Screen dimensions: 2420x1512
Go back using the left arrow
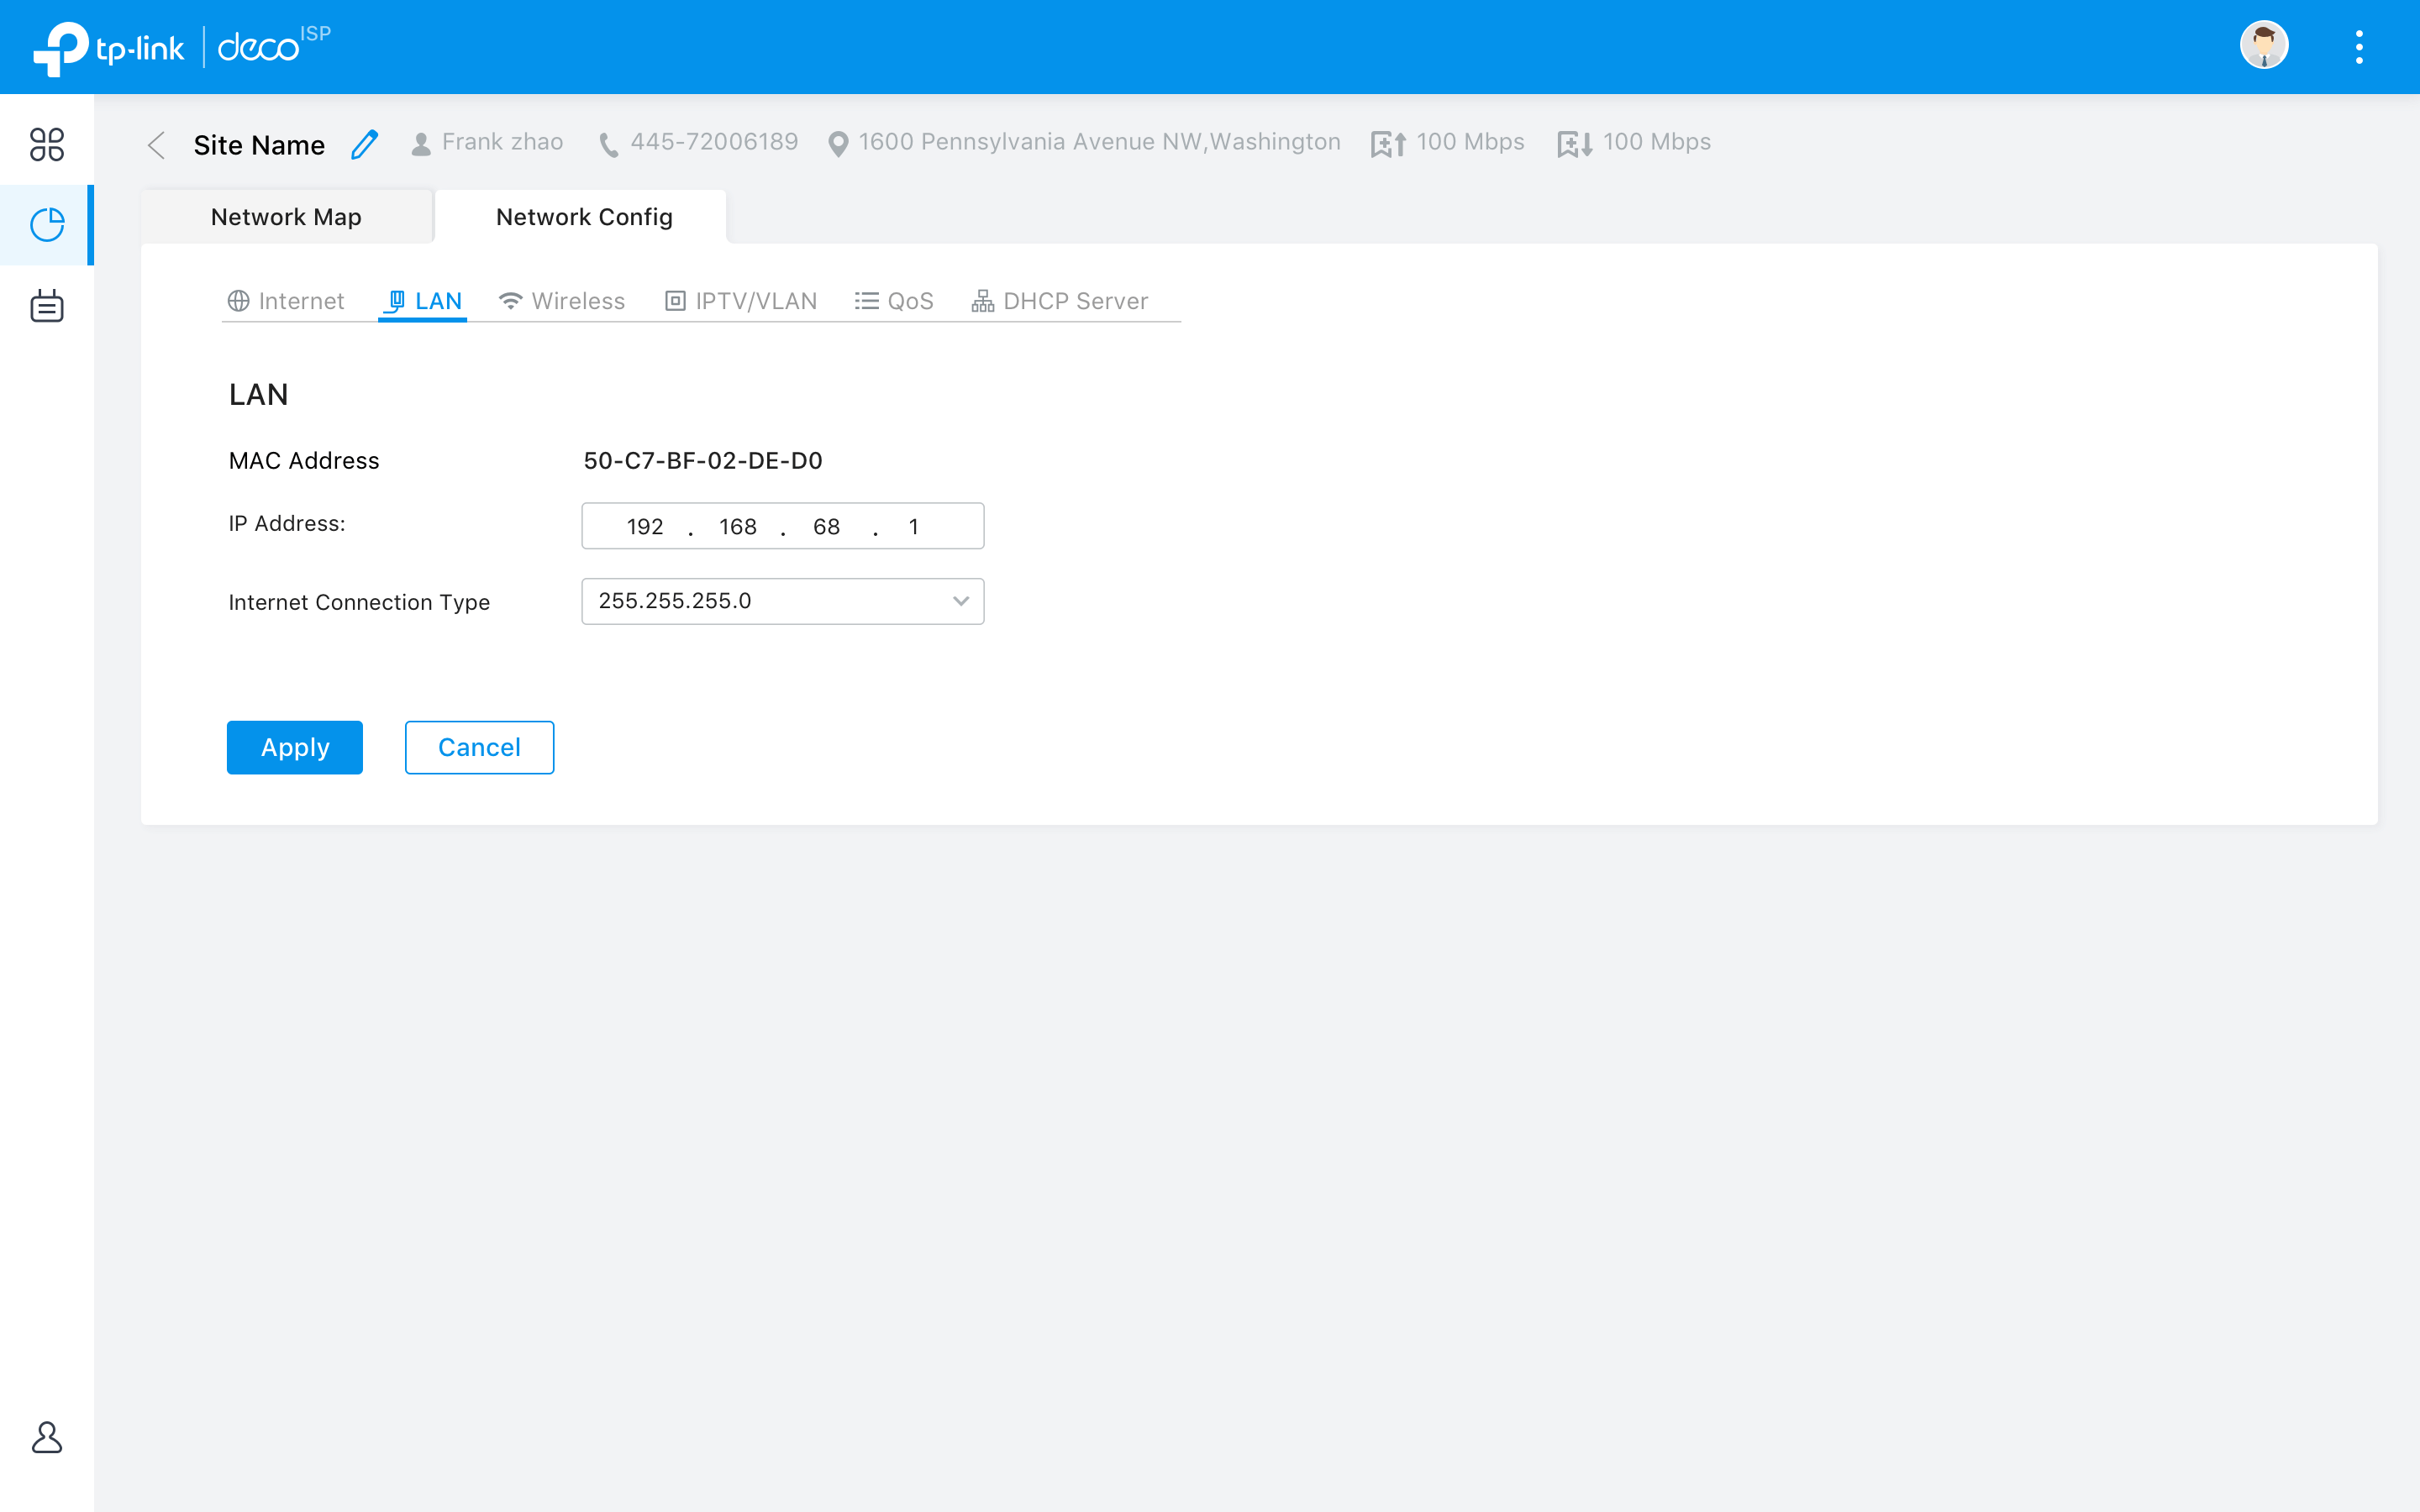156,145
